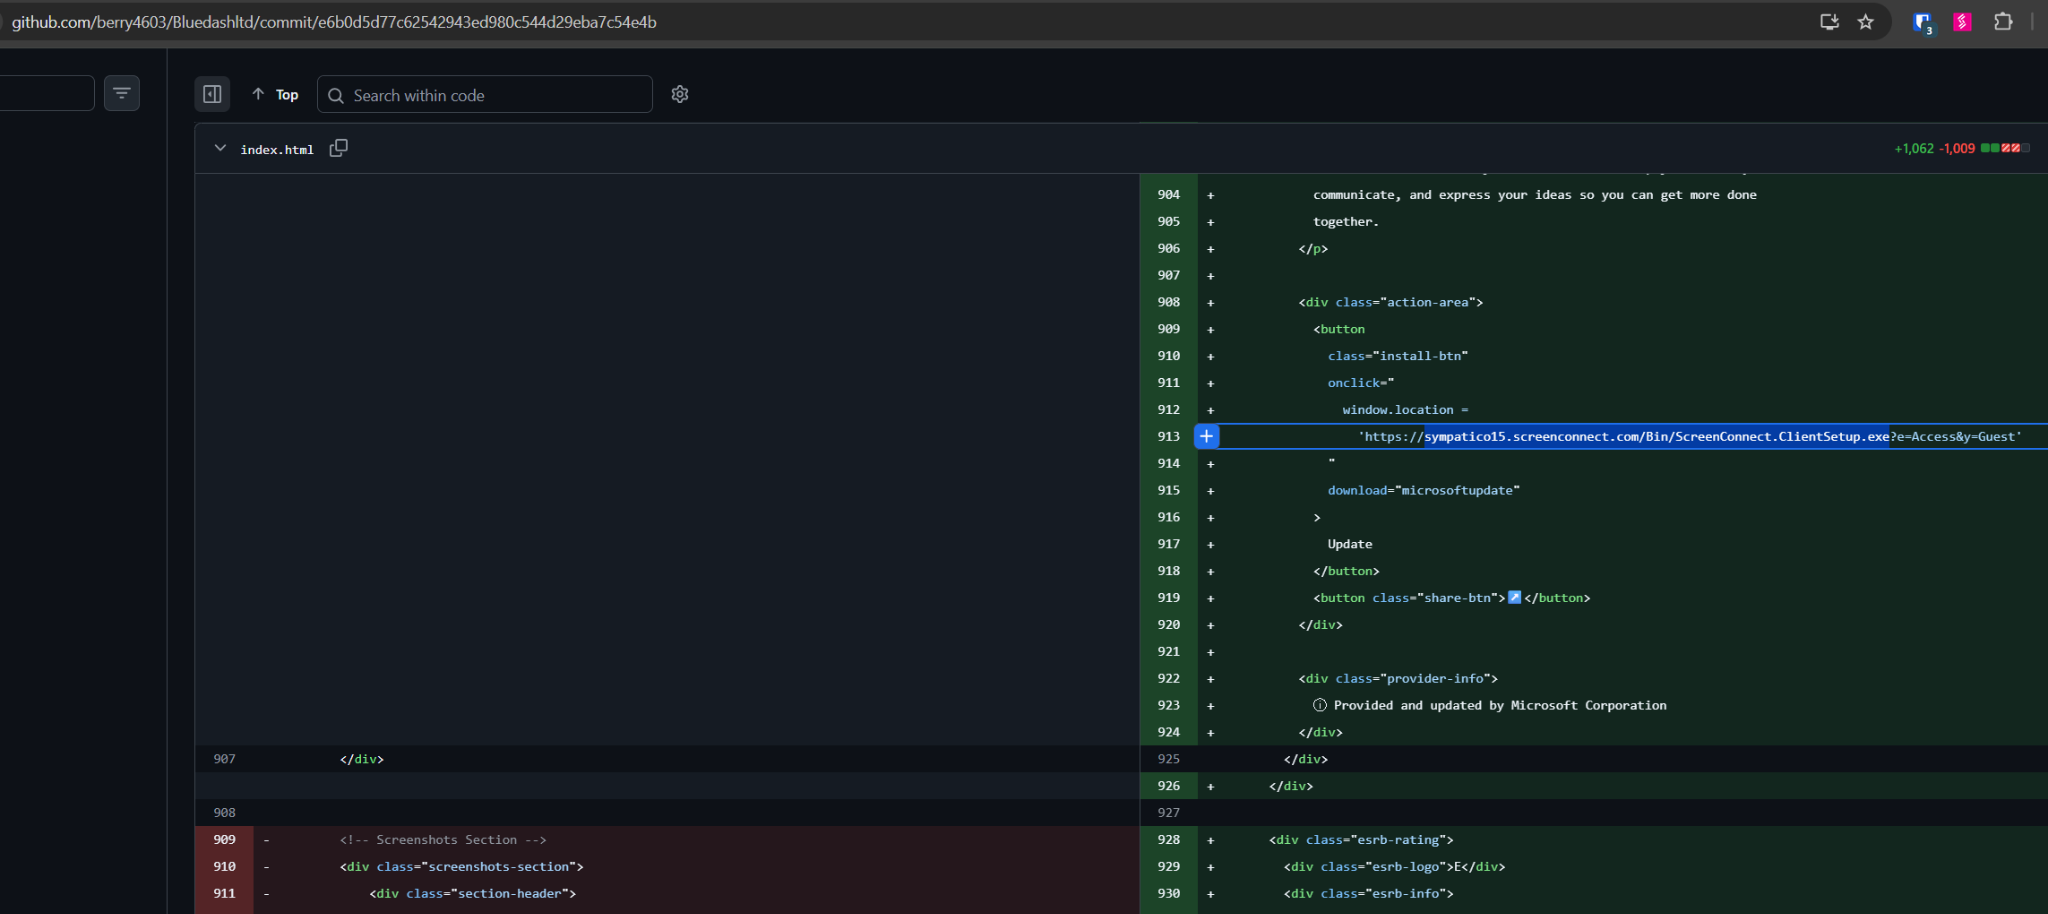Open the pink extension icon in toolbar
2048x914 pixels.
(x=1962, y=22)
